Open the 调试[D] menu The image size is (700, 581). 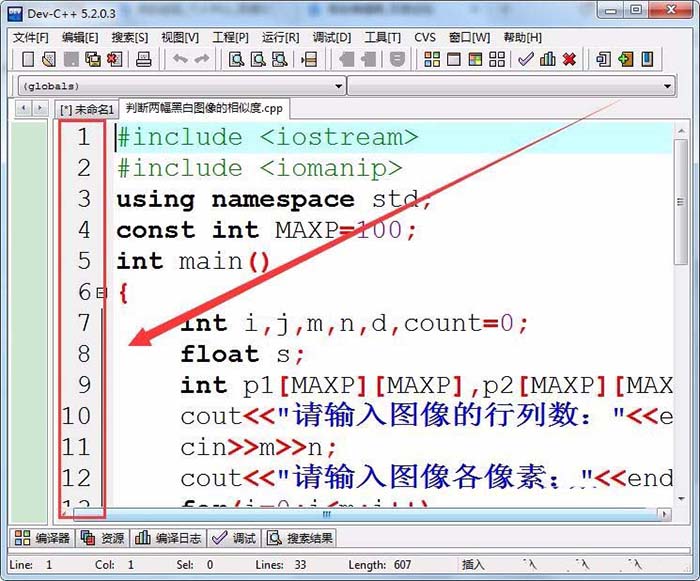tap(332, 38)
